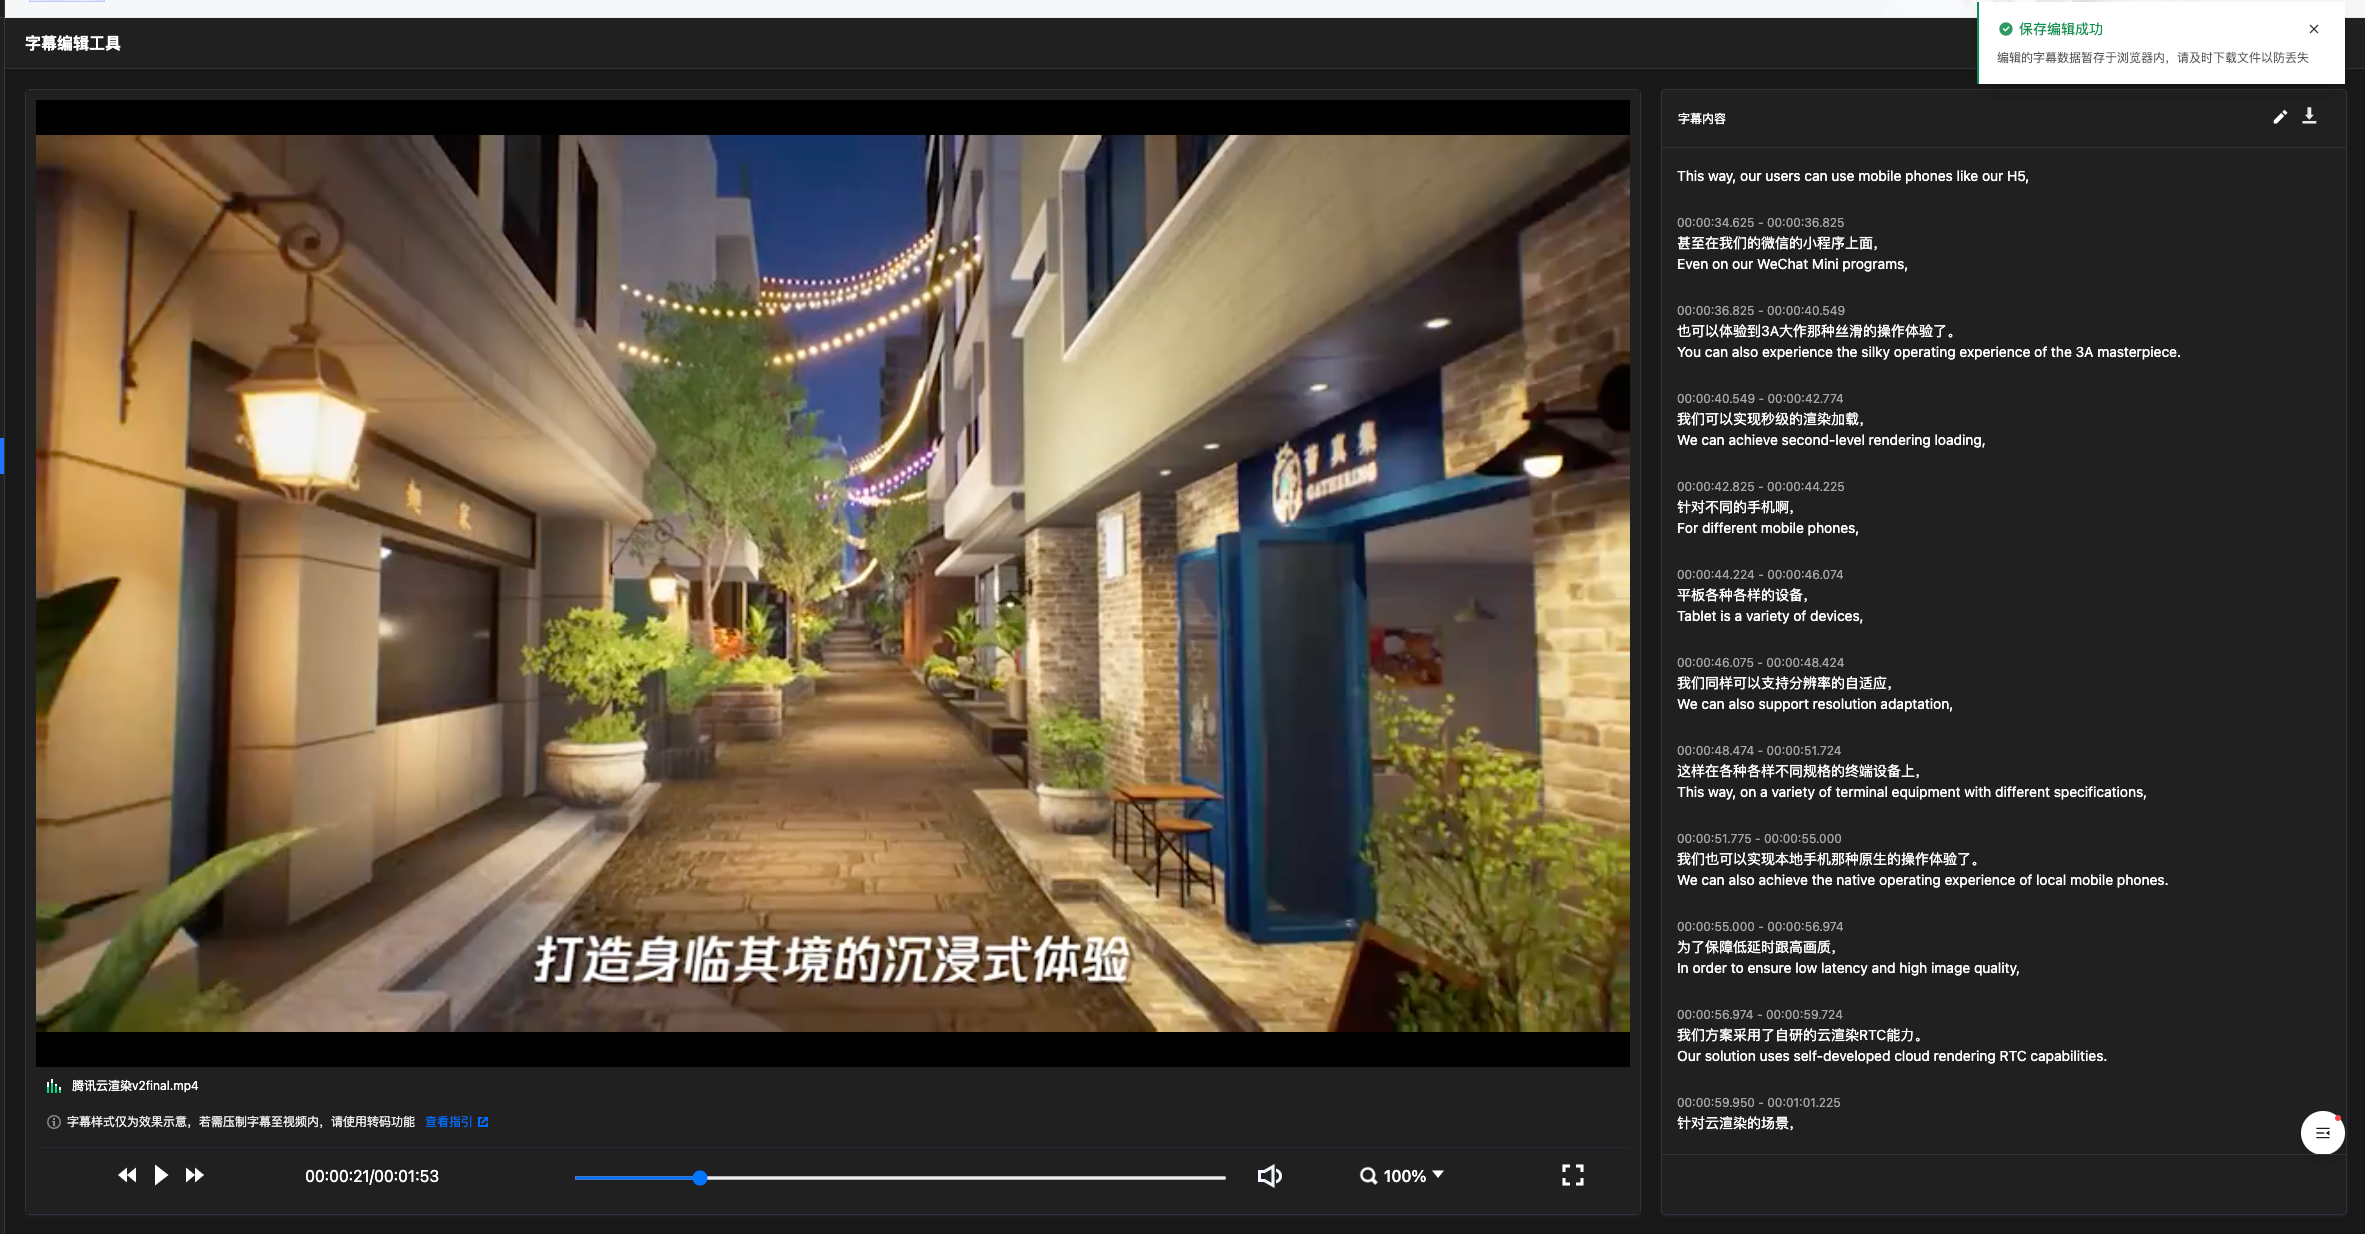Download the subtitle file
Viewport: 2365px width, 1234px height.
[x=2309, y=116]
